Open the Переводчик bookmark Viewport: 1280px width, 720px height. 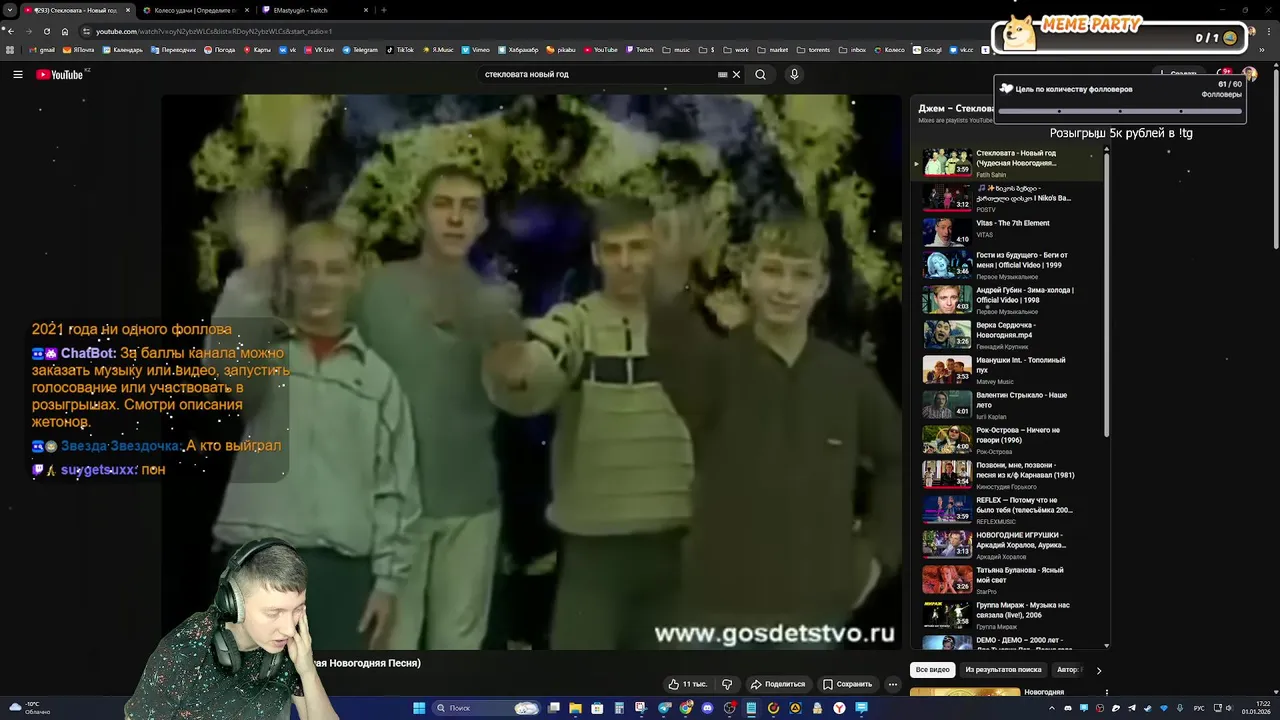click(173, 50)
